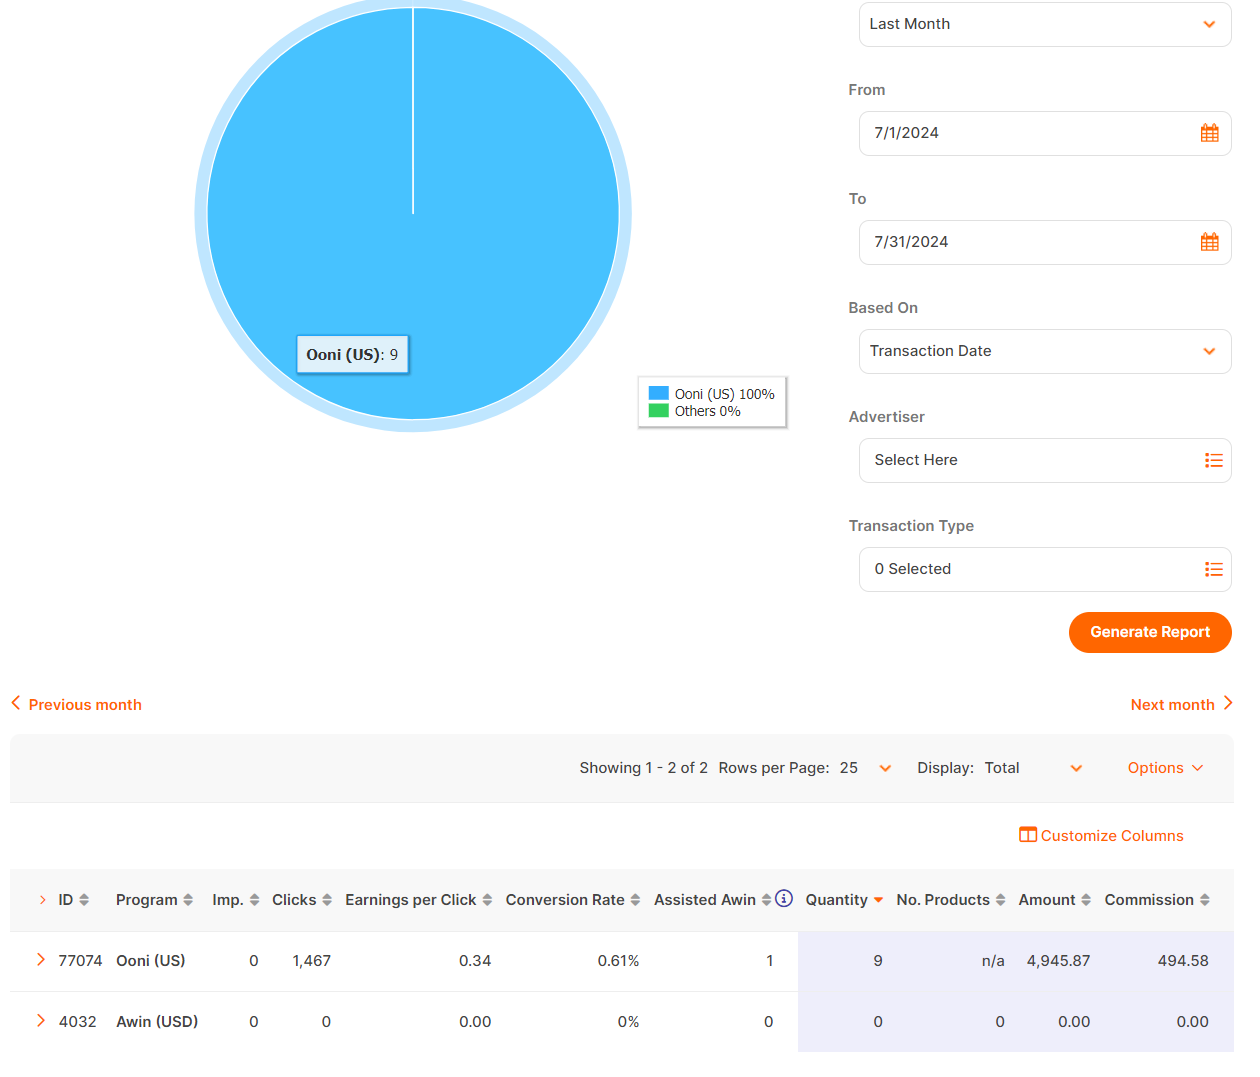This screenshot has height=1077, width=1260.
Task: Open the Options menu
Action: click(x=1166, y=768)
